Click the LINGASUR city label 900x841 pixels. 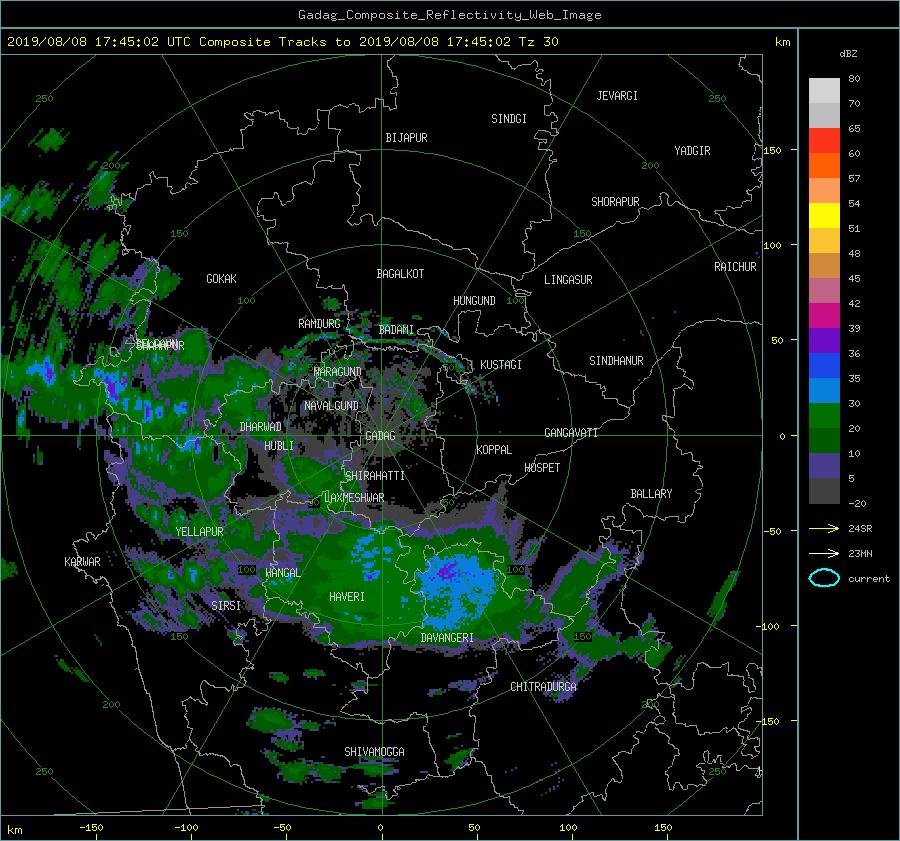[568, 280]
